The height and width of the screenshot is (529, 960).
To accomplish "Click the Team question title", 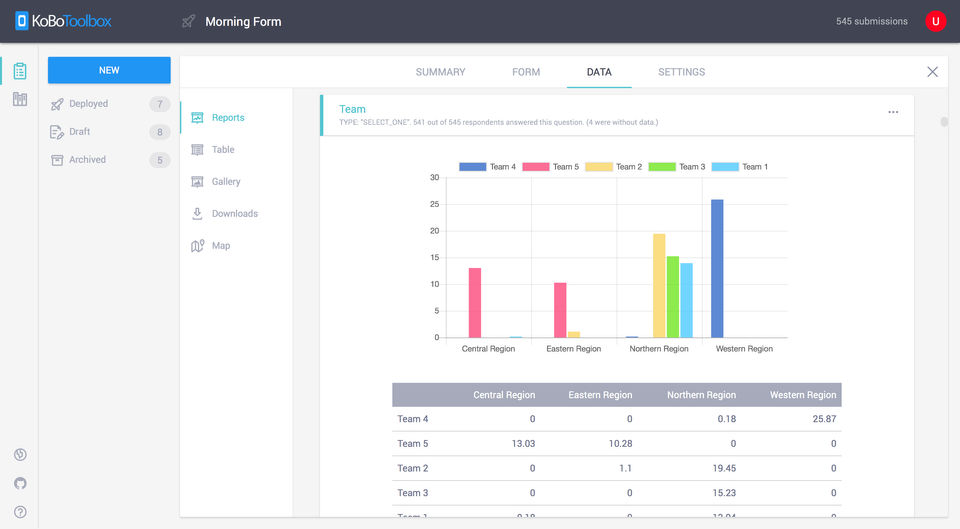I will [x=352, y=109].
